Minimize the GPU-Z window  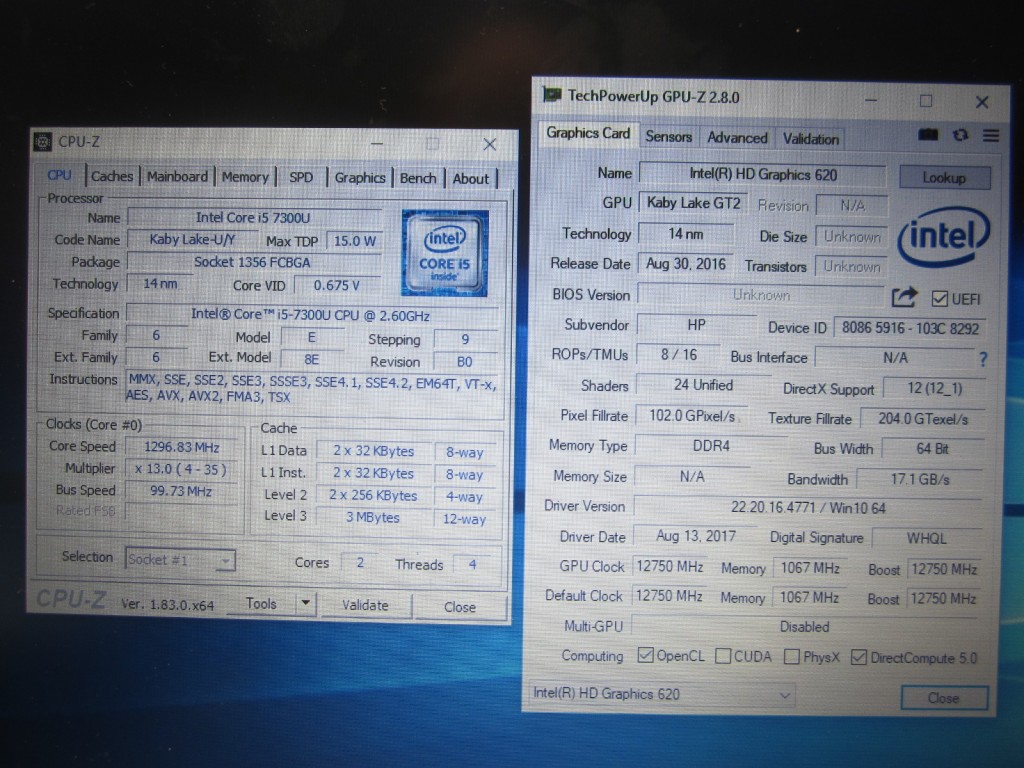click(x=871, y=100)
